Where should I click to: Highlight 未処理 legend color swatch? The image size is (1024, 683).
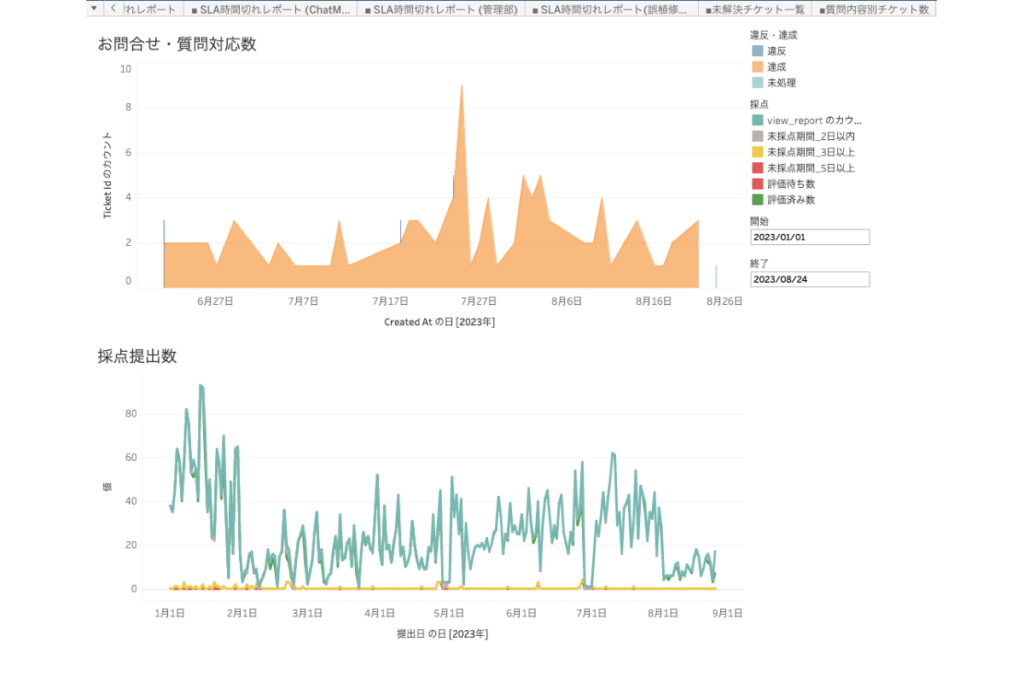[757, 83]
